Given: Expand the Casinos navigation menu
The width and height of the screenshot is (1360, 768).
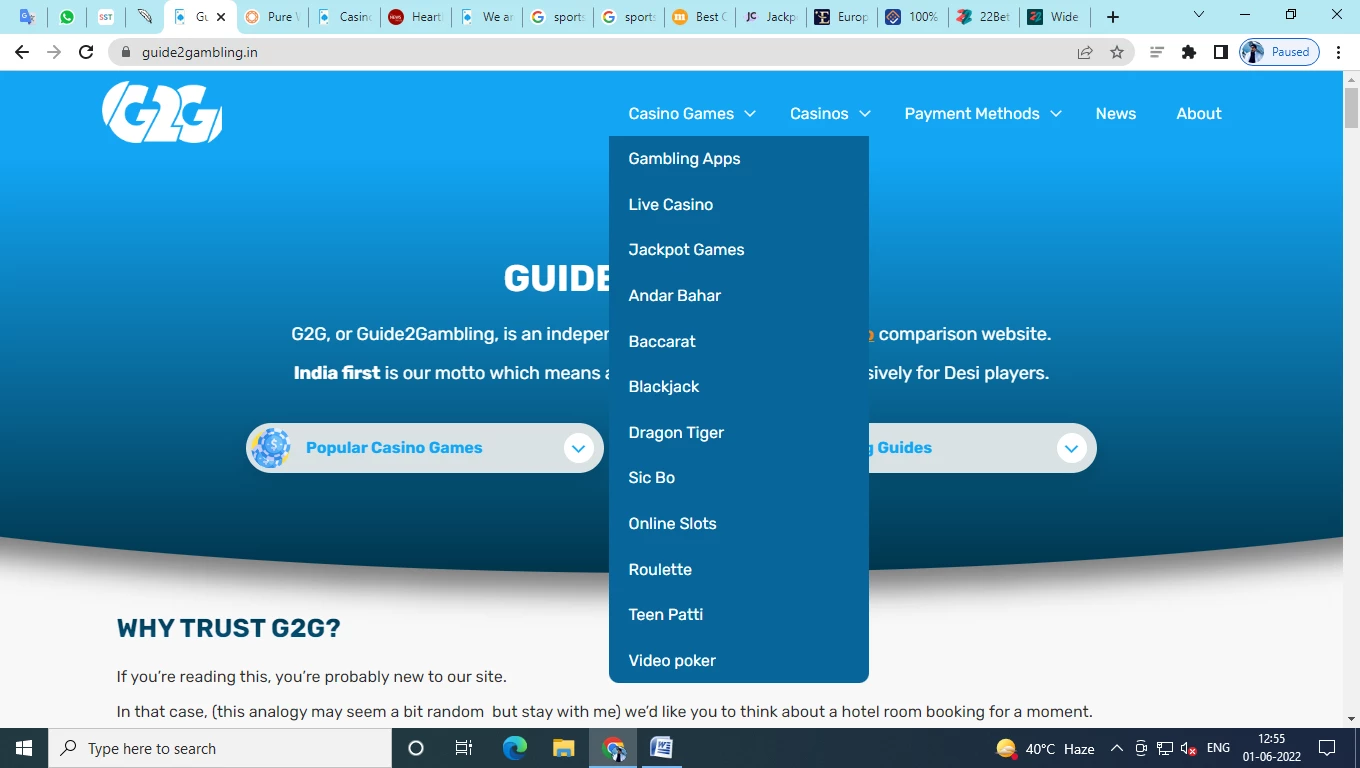Looking at the screenshot, I should click(x=830, y=114).
